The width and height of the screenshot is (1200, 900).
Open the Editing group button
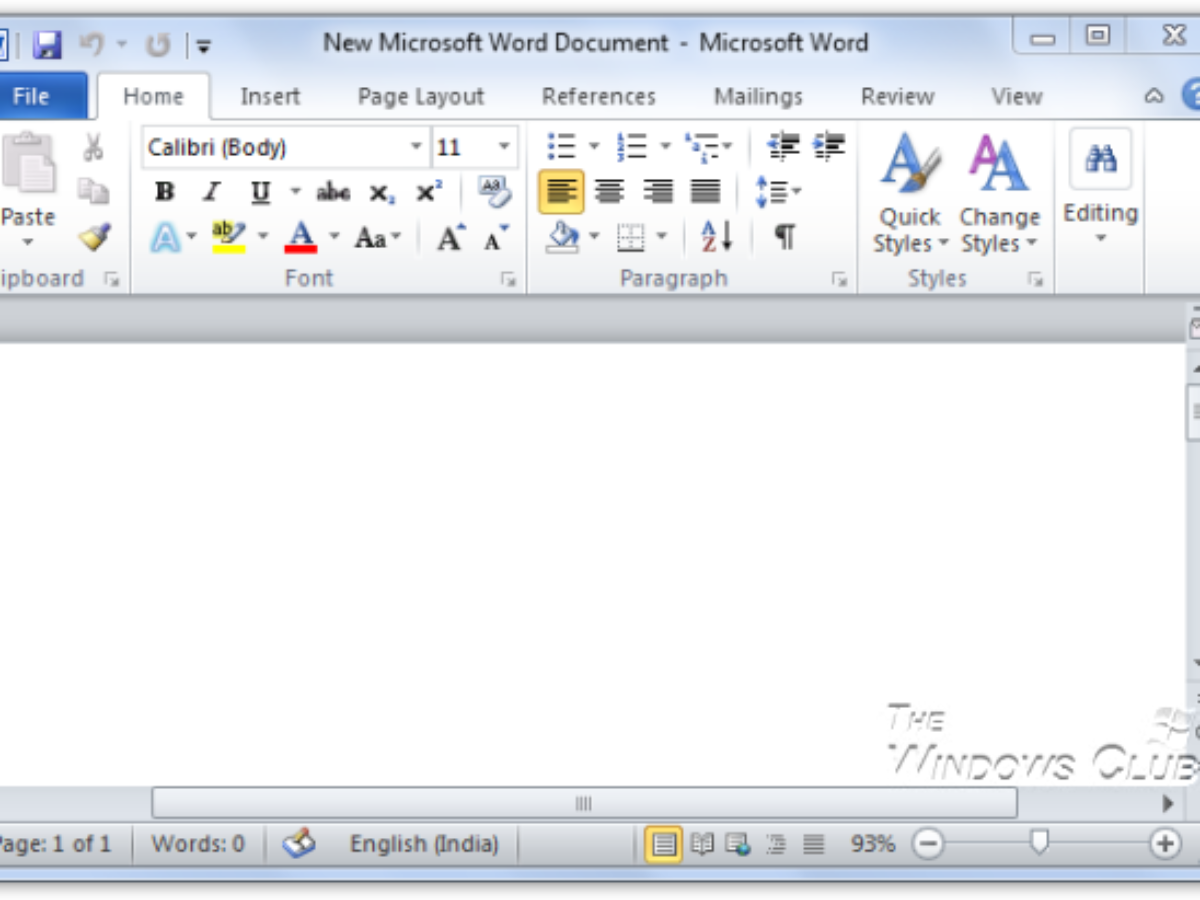click(x=1100, y=186)
